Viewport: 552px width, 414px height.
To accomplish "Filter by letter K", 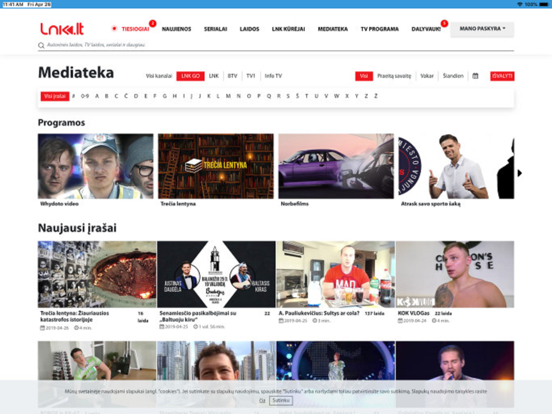I will click(x=209, y=96).
